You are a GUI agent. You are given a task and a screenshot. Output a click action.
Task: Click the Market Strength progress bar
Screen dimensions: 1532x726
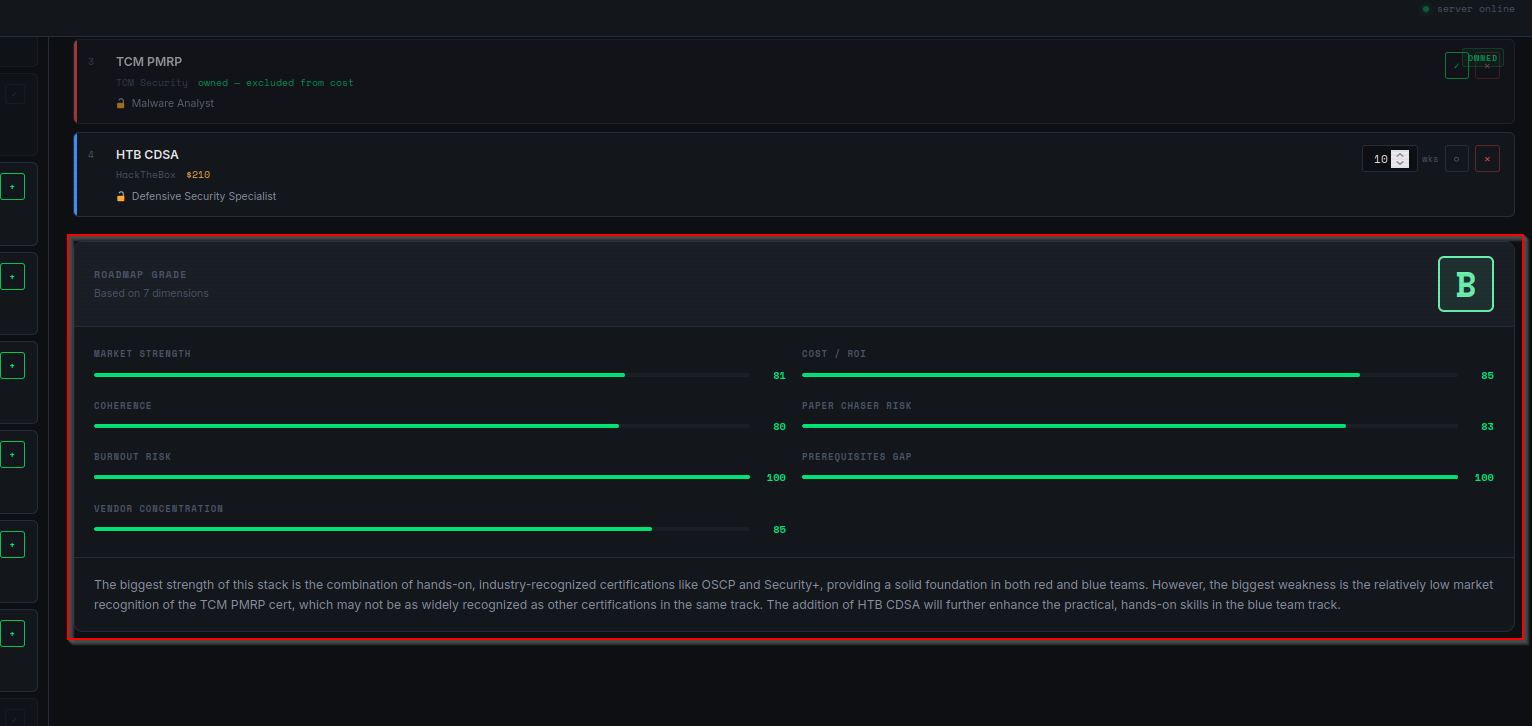(x=420, y=375)
